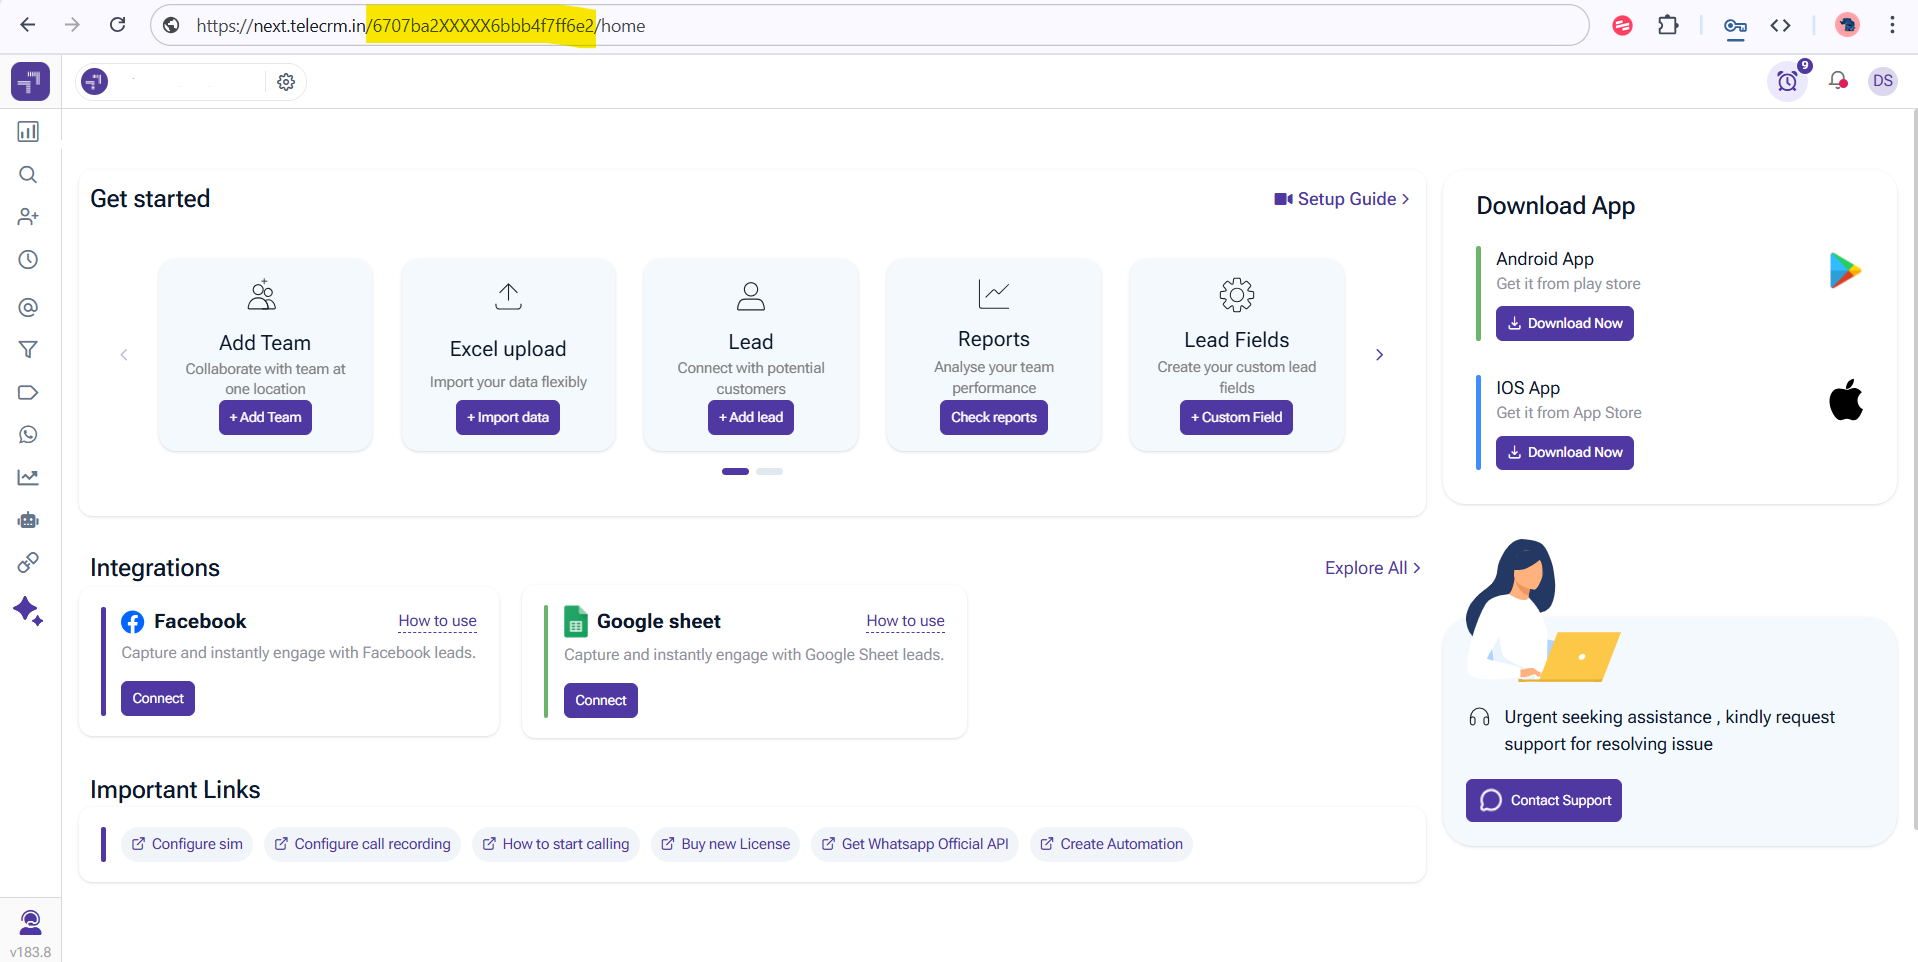Viewport: 1918px width, 962px height.
Task: Open Facebook How to use link
Action: pyautogui.click(x=438, y=621)
